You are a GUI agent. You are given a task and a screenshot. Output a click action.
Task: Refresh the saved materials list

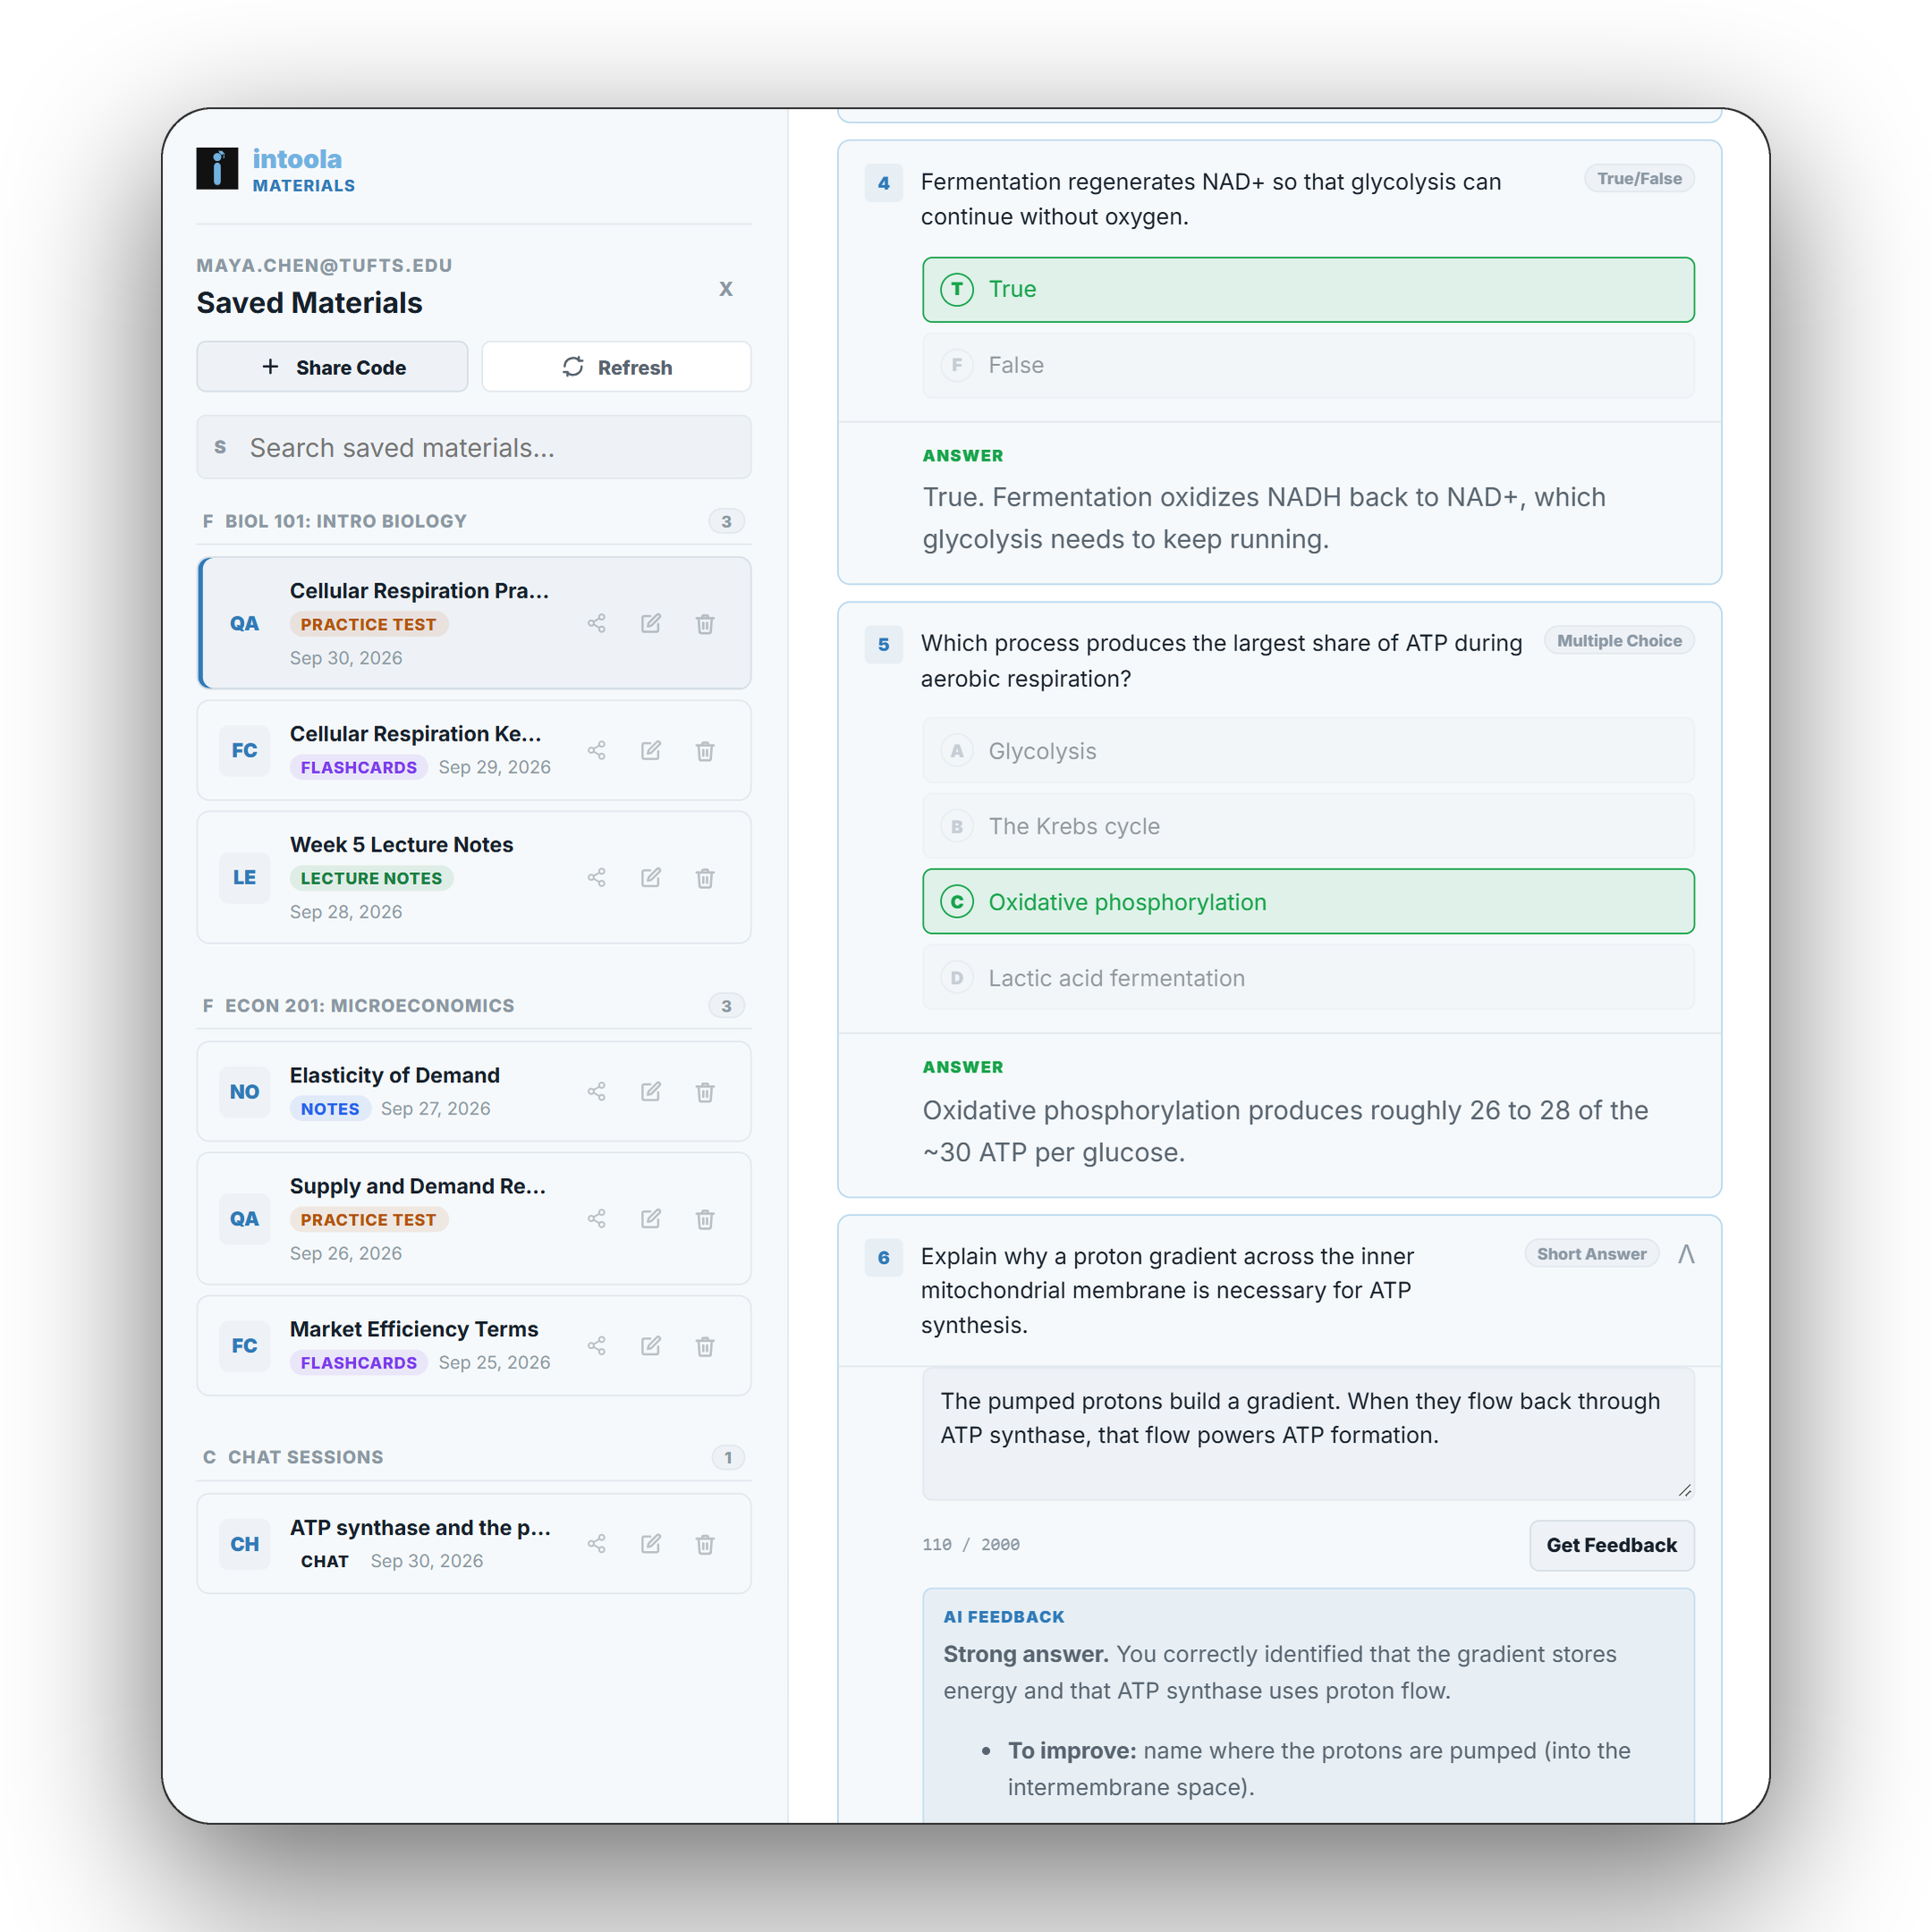(617, 367)
